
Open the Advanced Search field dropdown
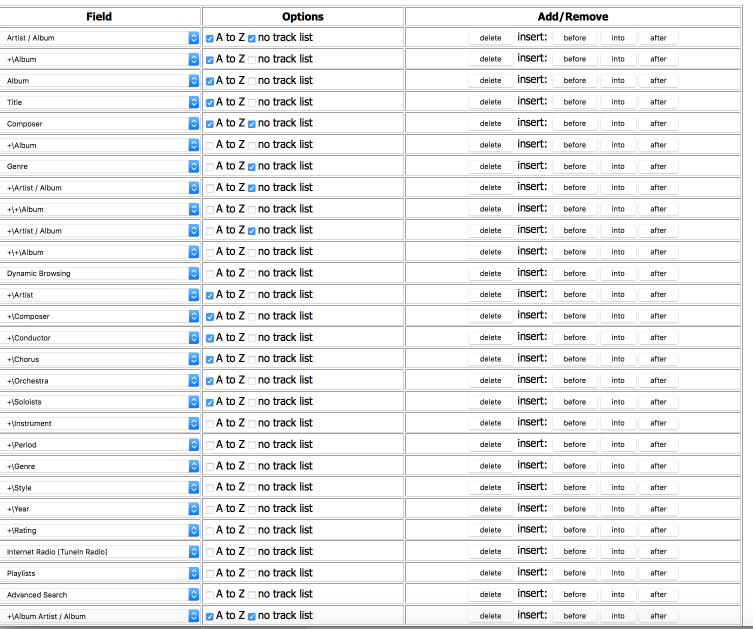100,595
